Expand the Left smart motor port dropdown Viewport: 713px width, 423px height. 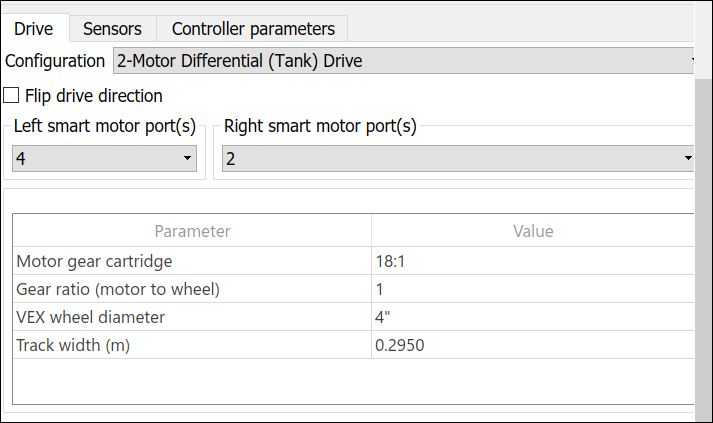(104, 158)
